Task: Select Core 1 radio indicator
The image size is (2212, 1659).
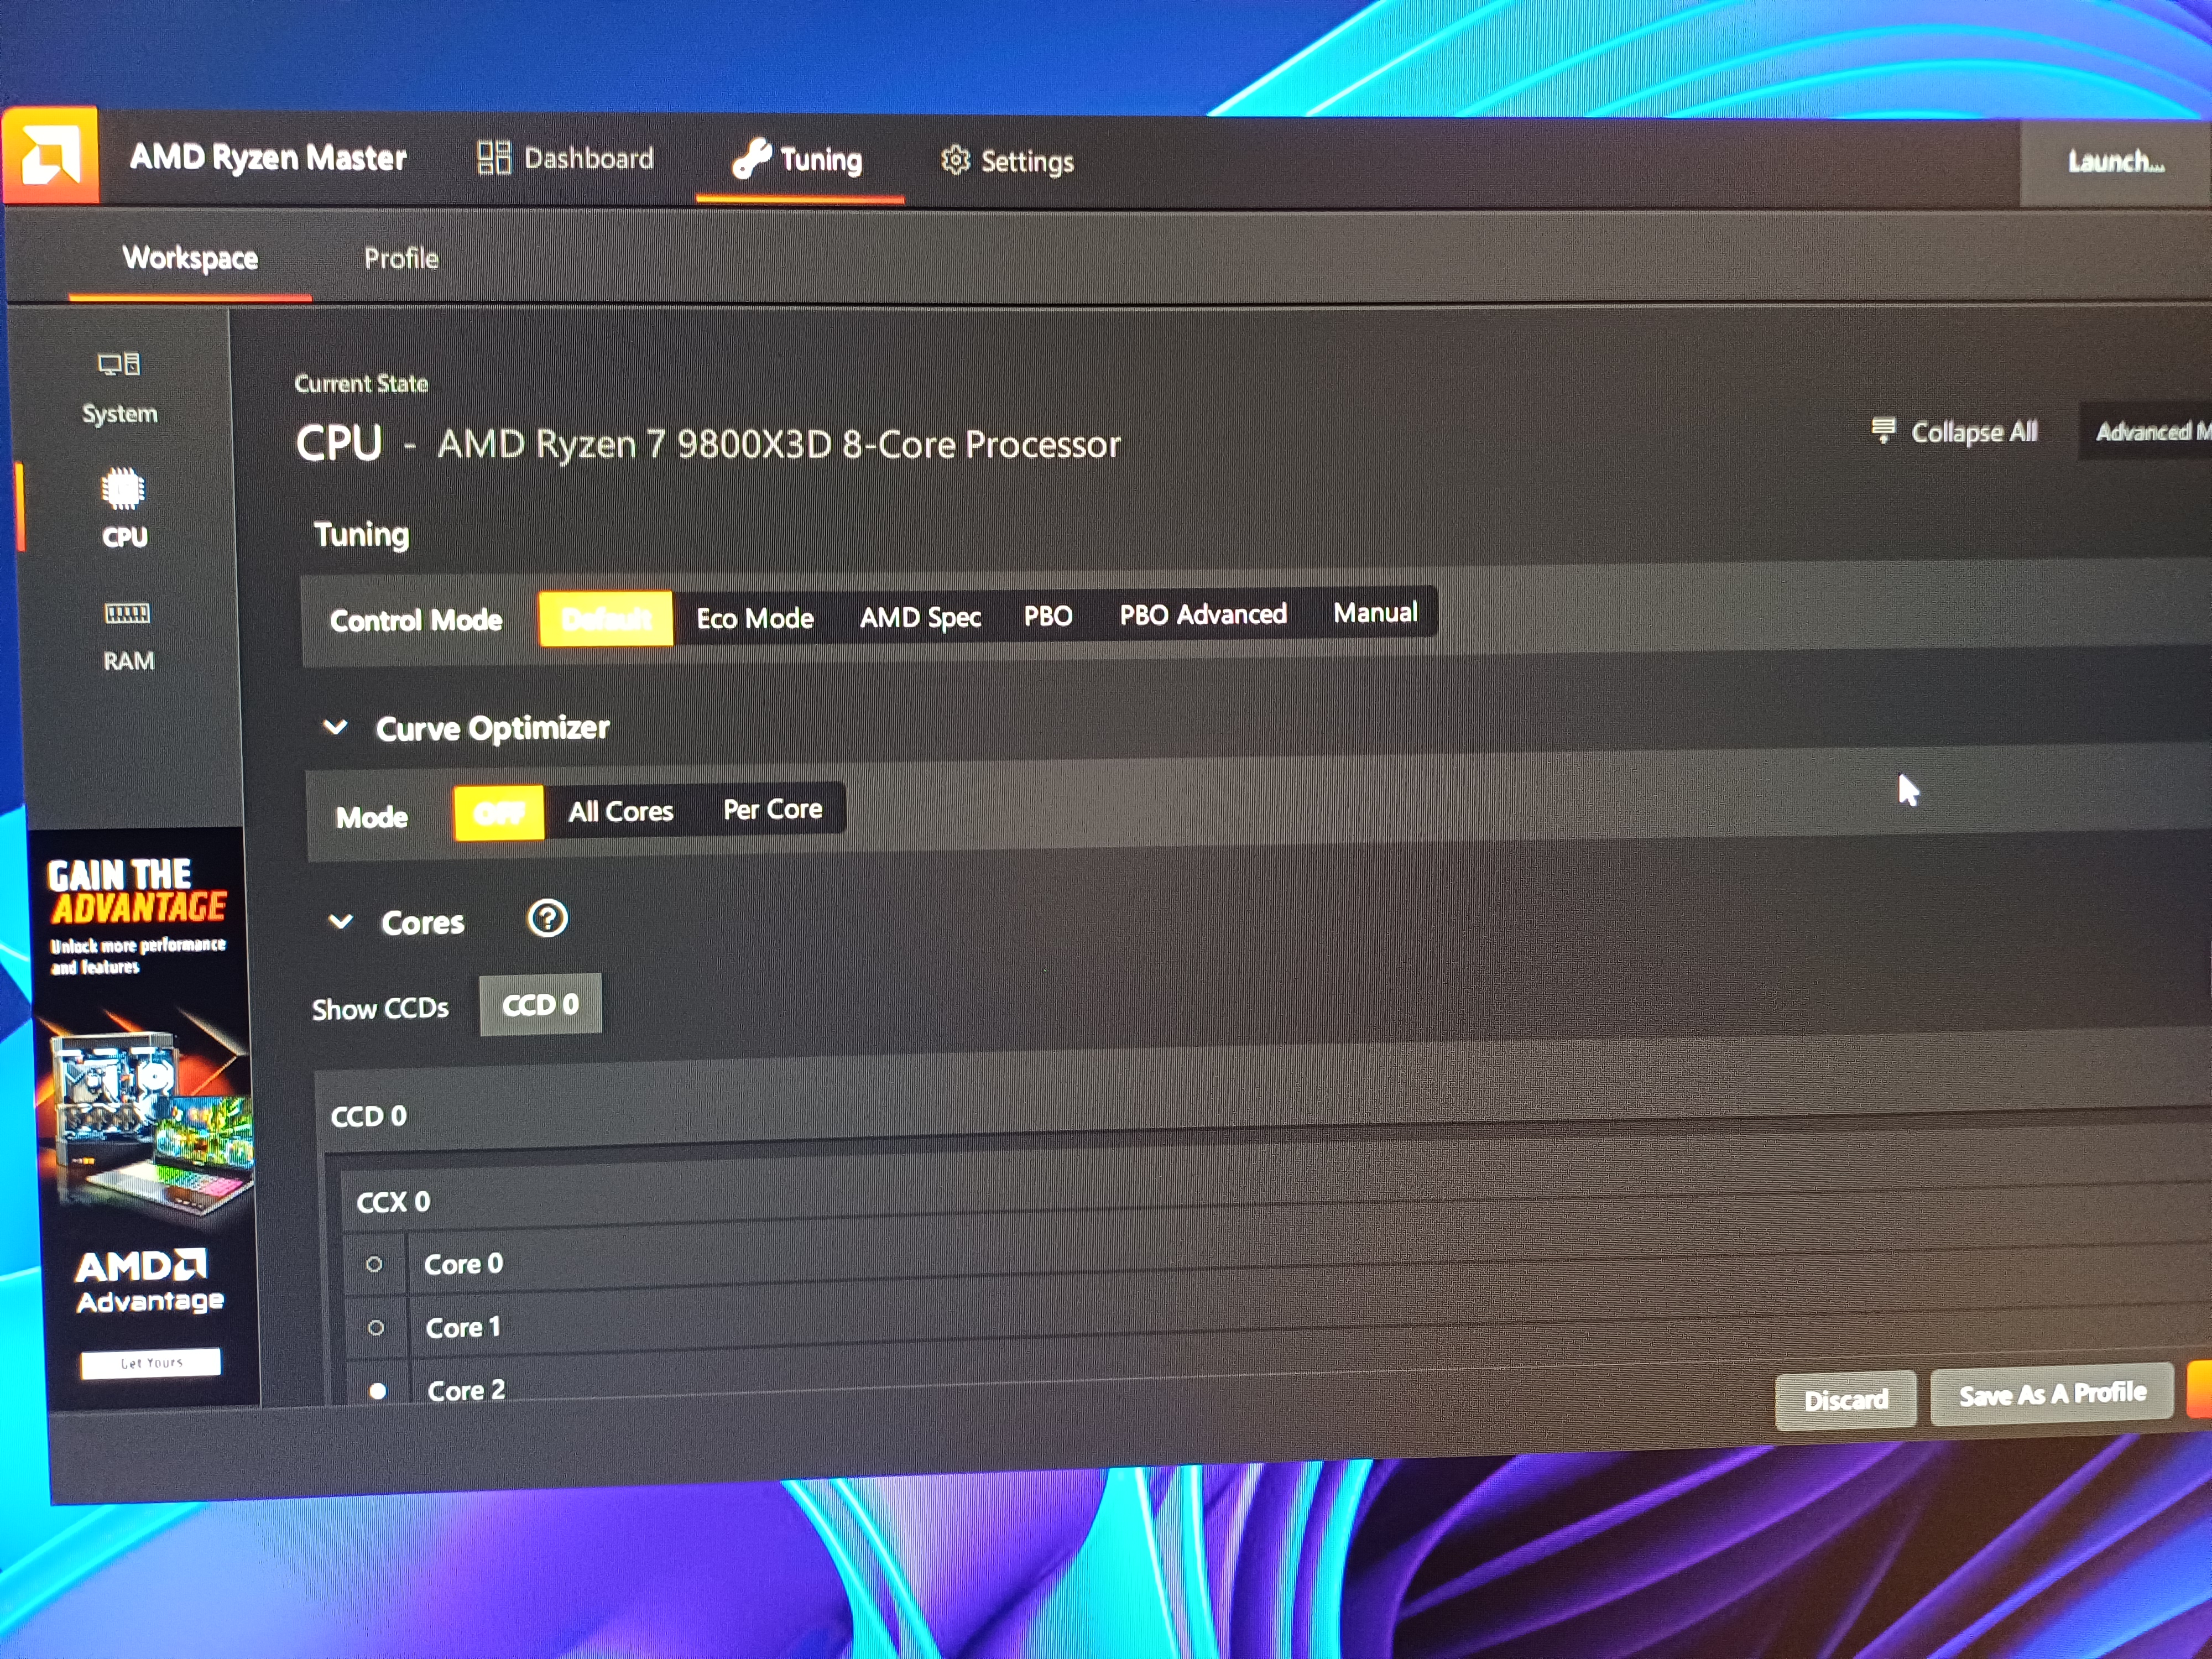Action: [376, 1328]
